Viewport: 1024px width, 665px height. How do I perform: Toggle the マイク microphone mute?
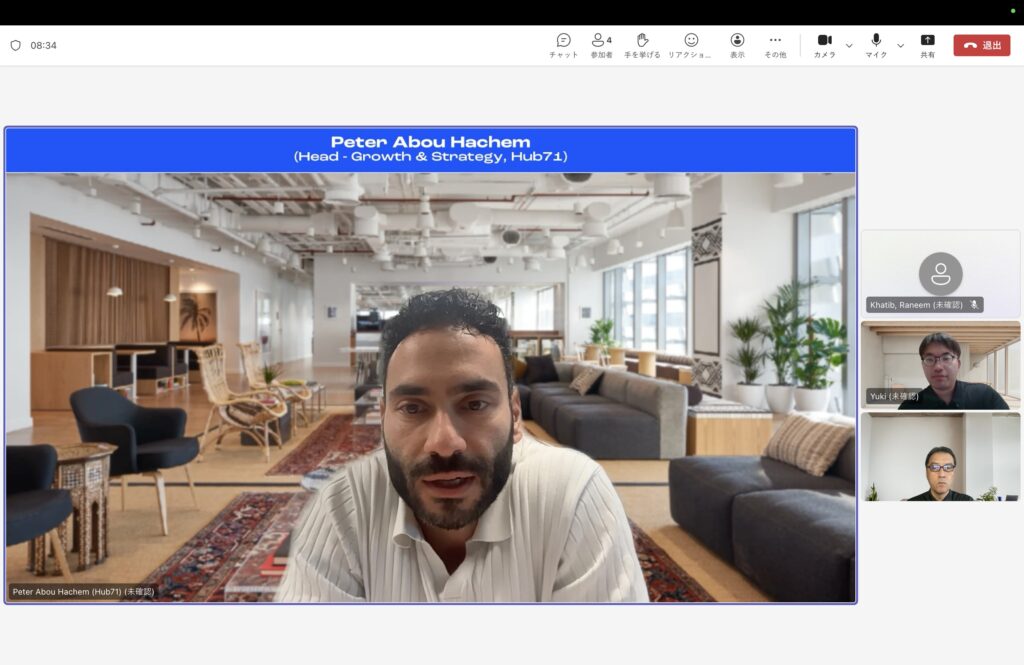point(876,45)
